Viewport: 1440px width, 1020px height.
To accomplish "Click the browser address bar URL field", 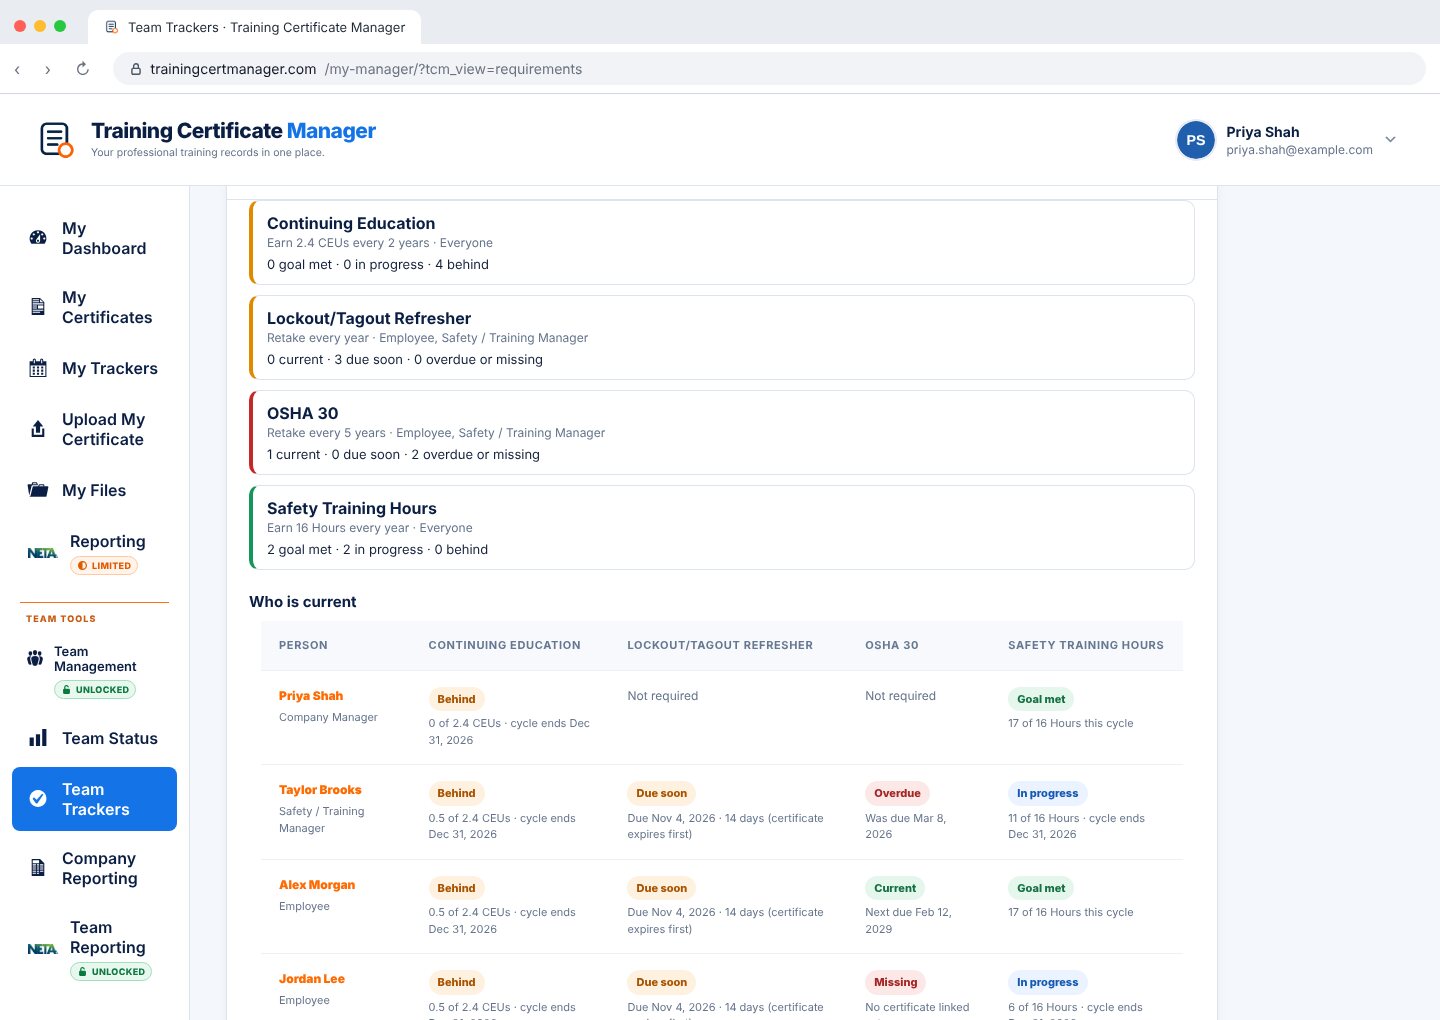I will click(768, 69).
